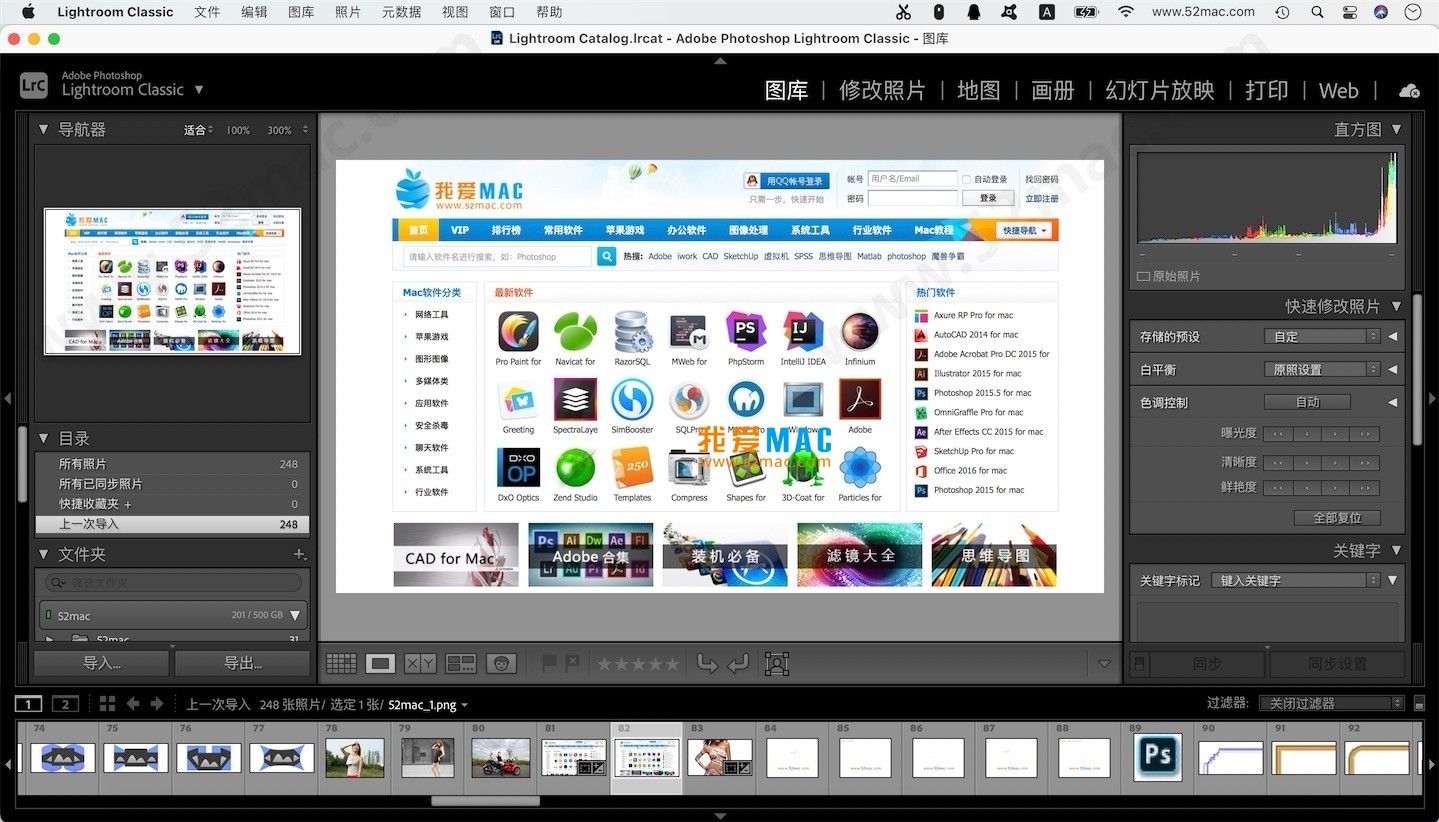Click the filmstrip grid shortcut icon
1439x822 pixels.
click(107, 704)
